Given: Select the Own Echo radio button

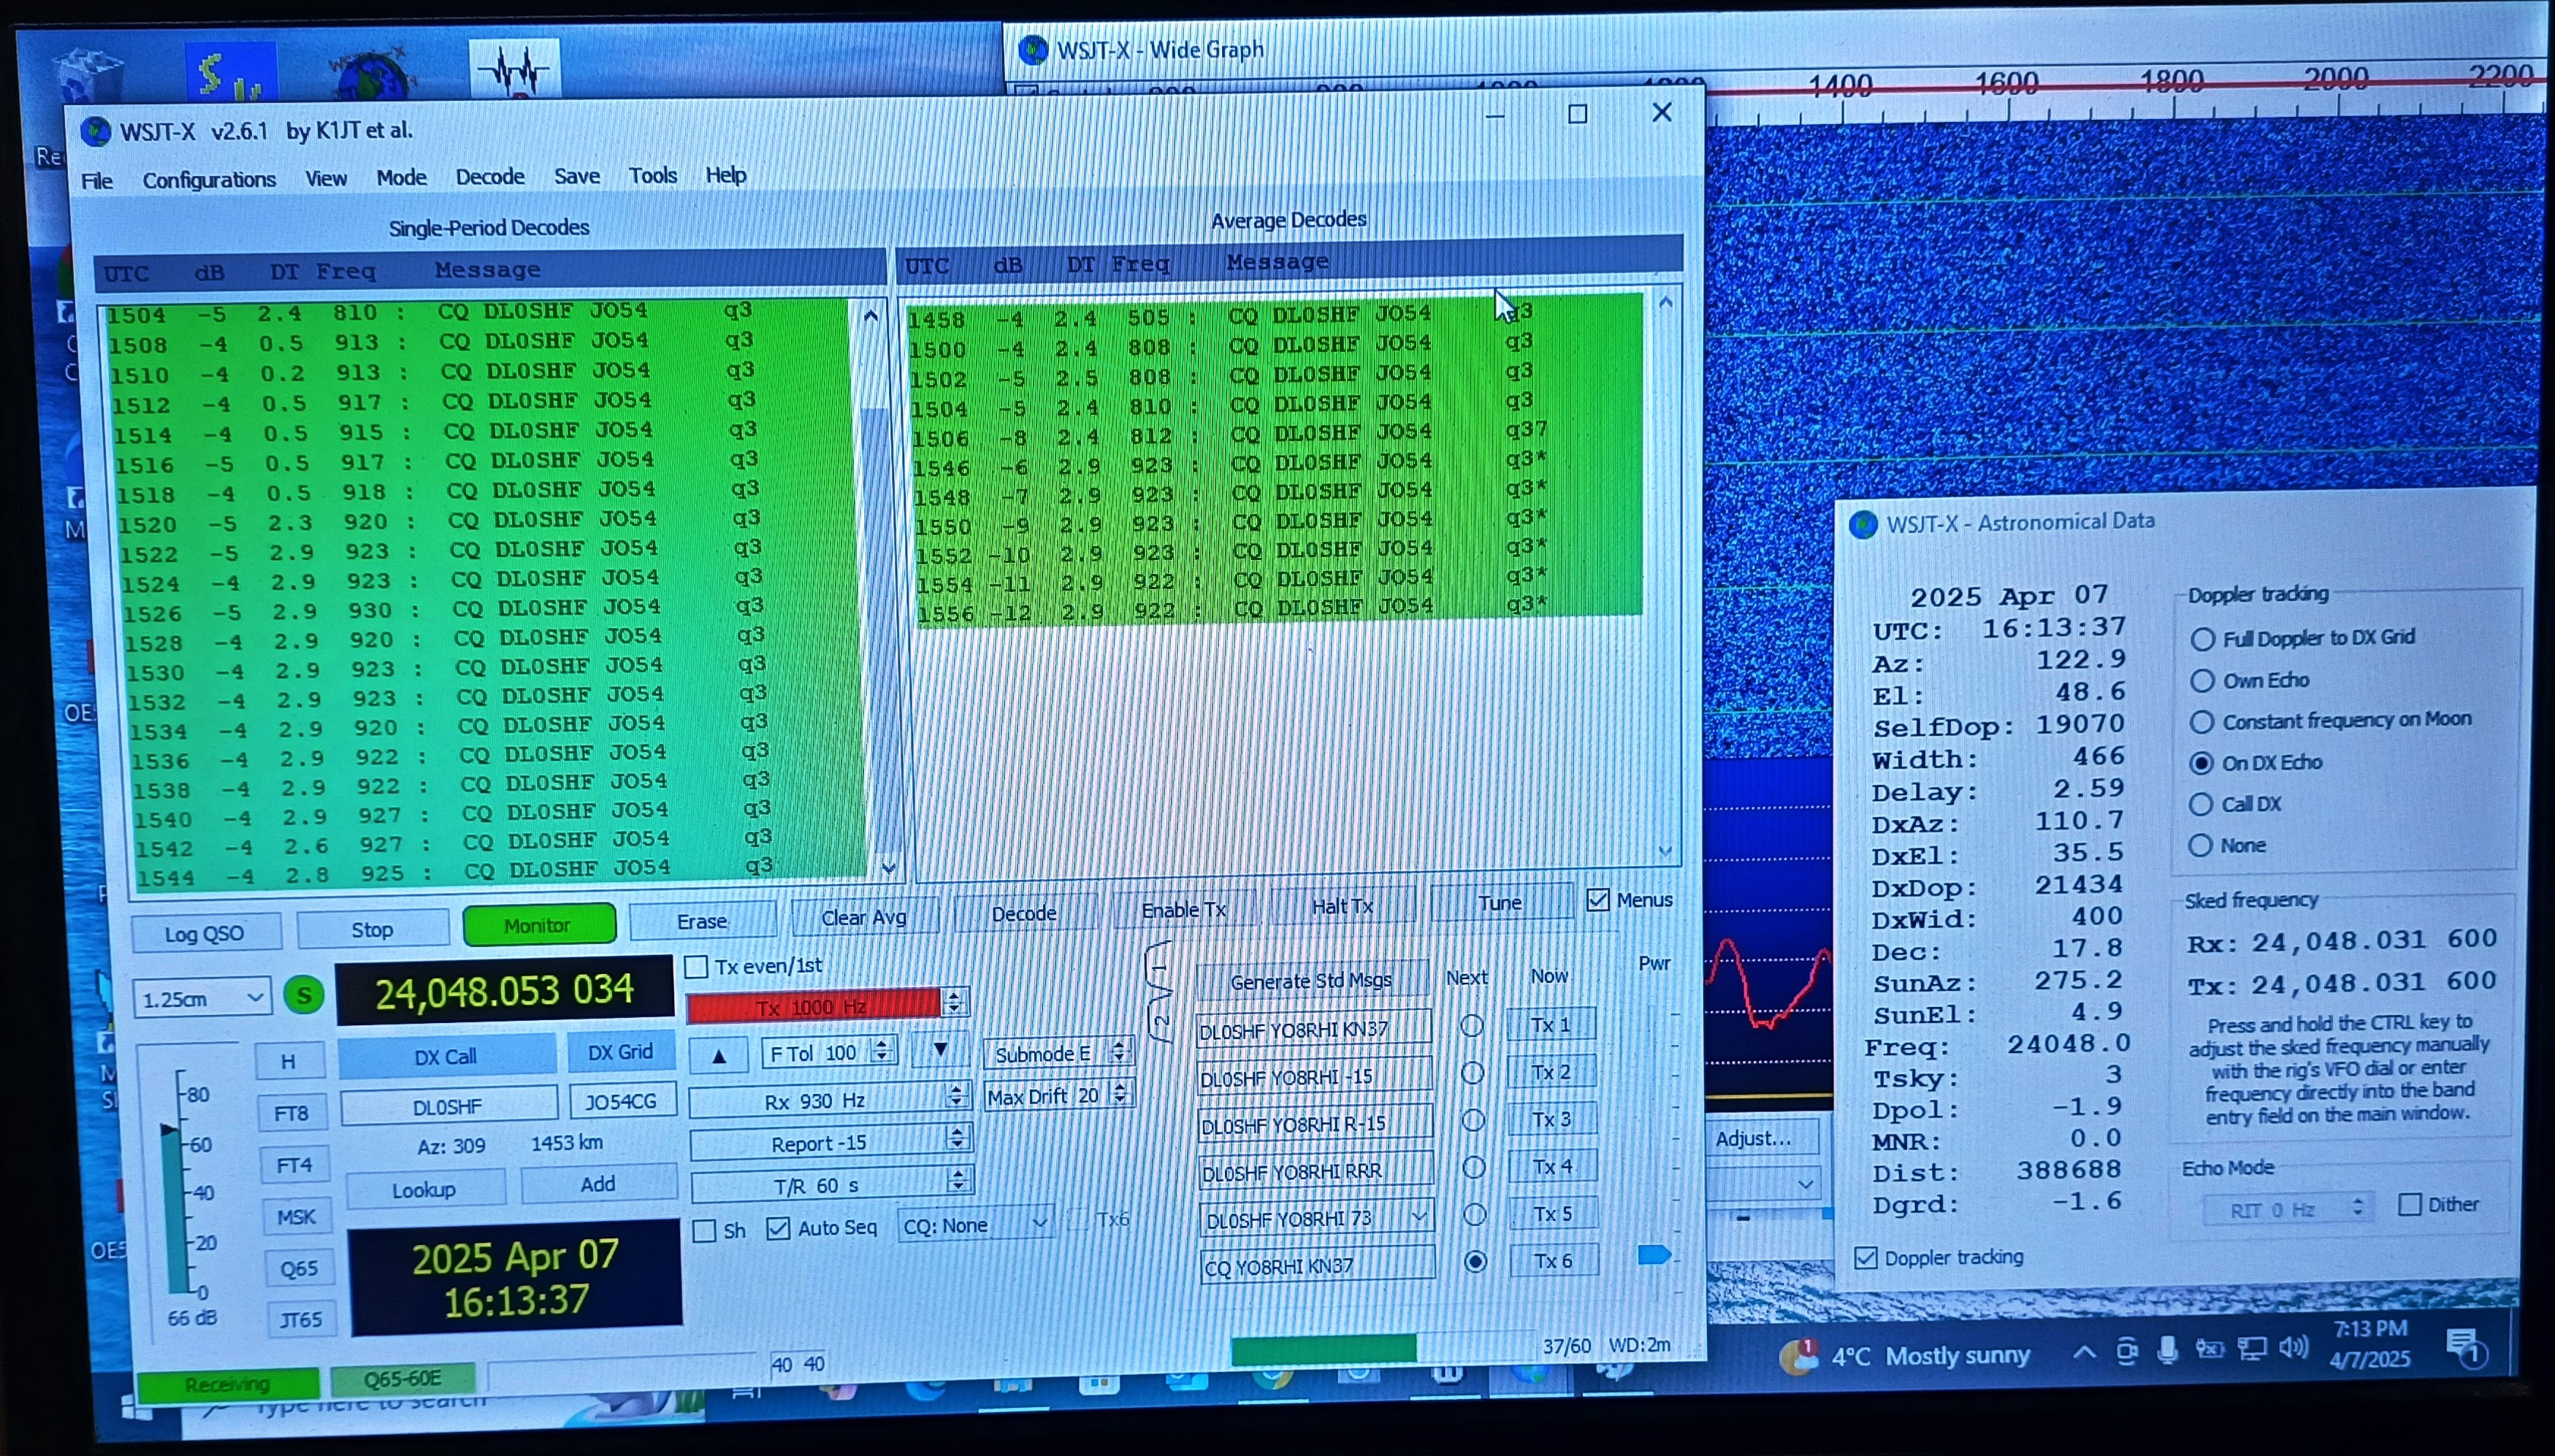Looking at the screenshot, I should coord(2202,681).
